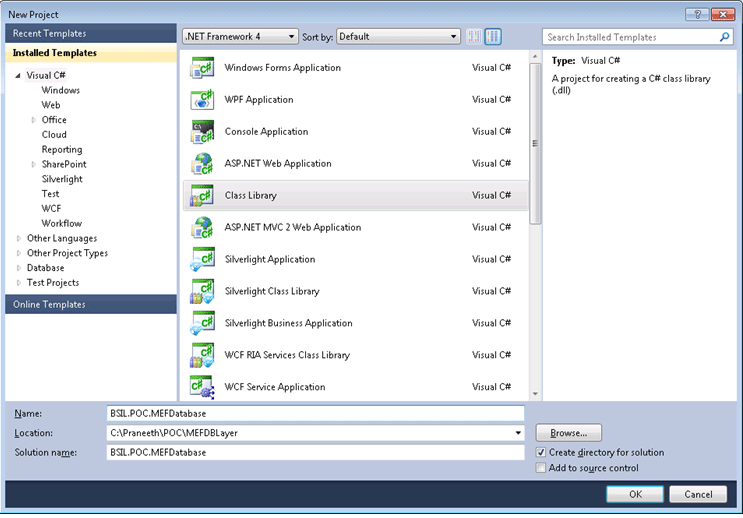Switch to medium icons view

(493, 36)
